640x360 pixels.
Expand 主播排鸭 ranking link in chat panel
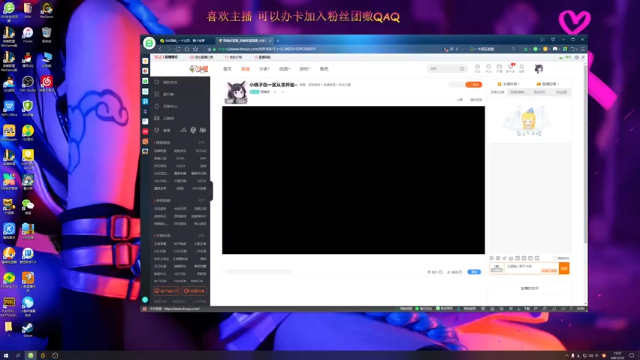click(x=509, y=84)
